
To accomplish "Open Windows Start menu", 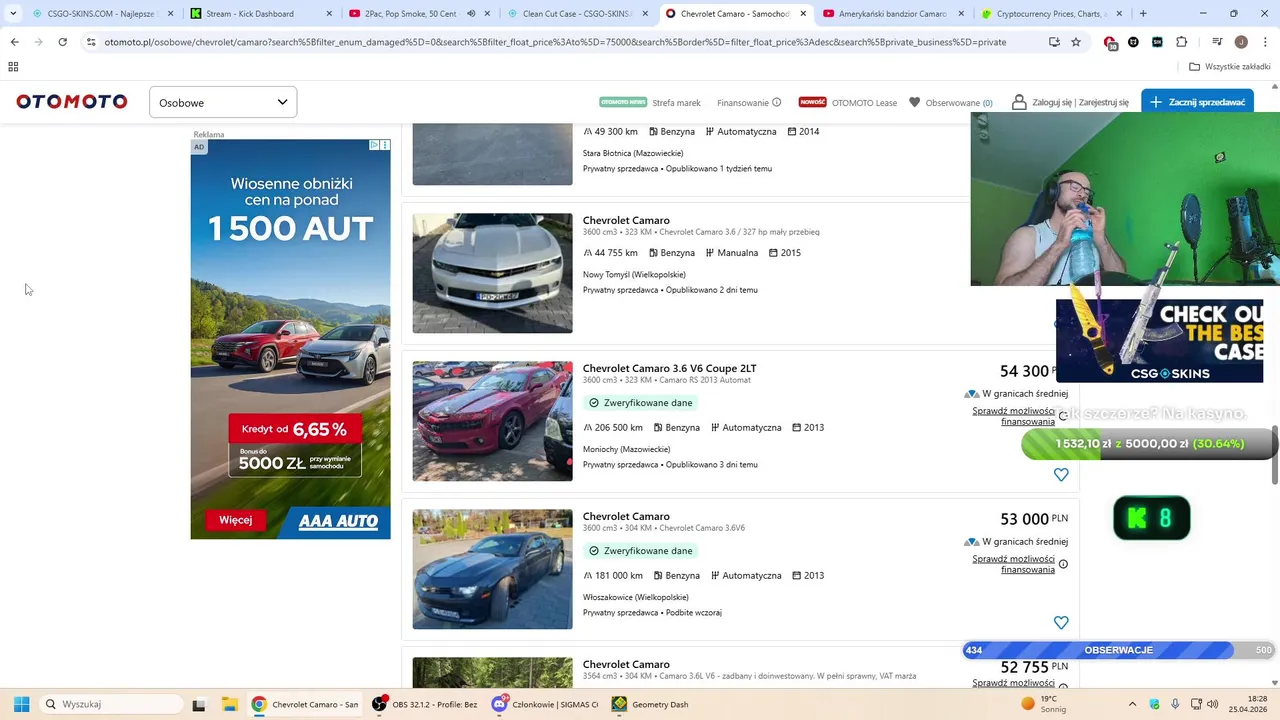I will (x=21, y=704).
